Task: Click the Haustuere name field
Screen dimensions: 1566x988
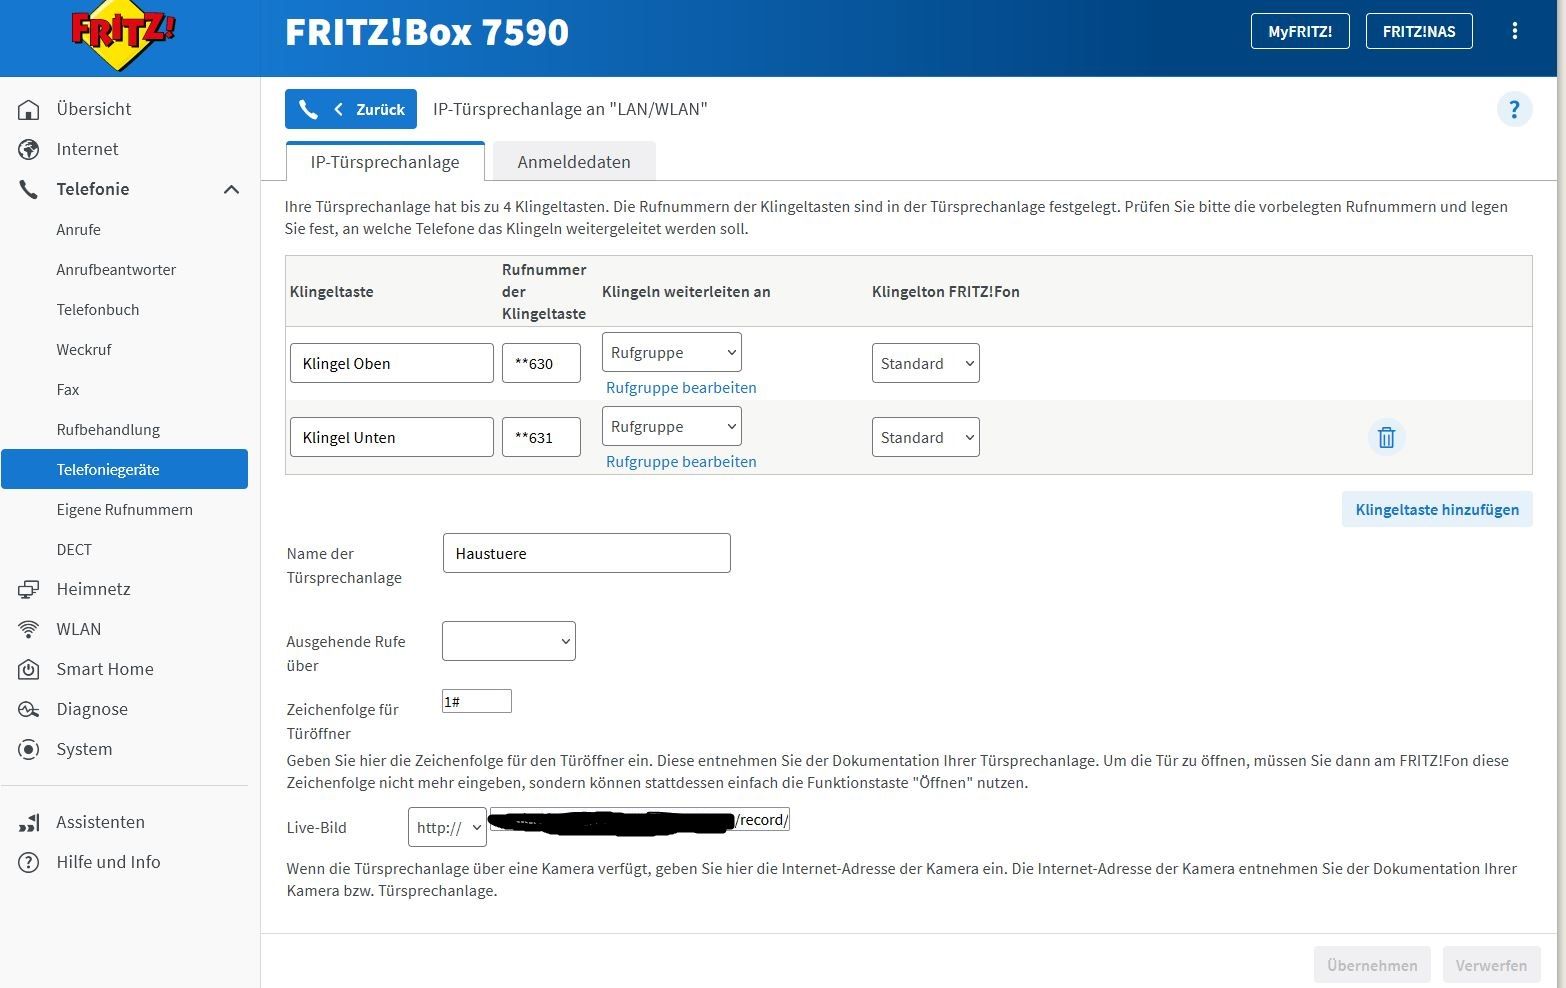Action: click(x=587, y=553)
